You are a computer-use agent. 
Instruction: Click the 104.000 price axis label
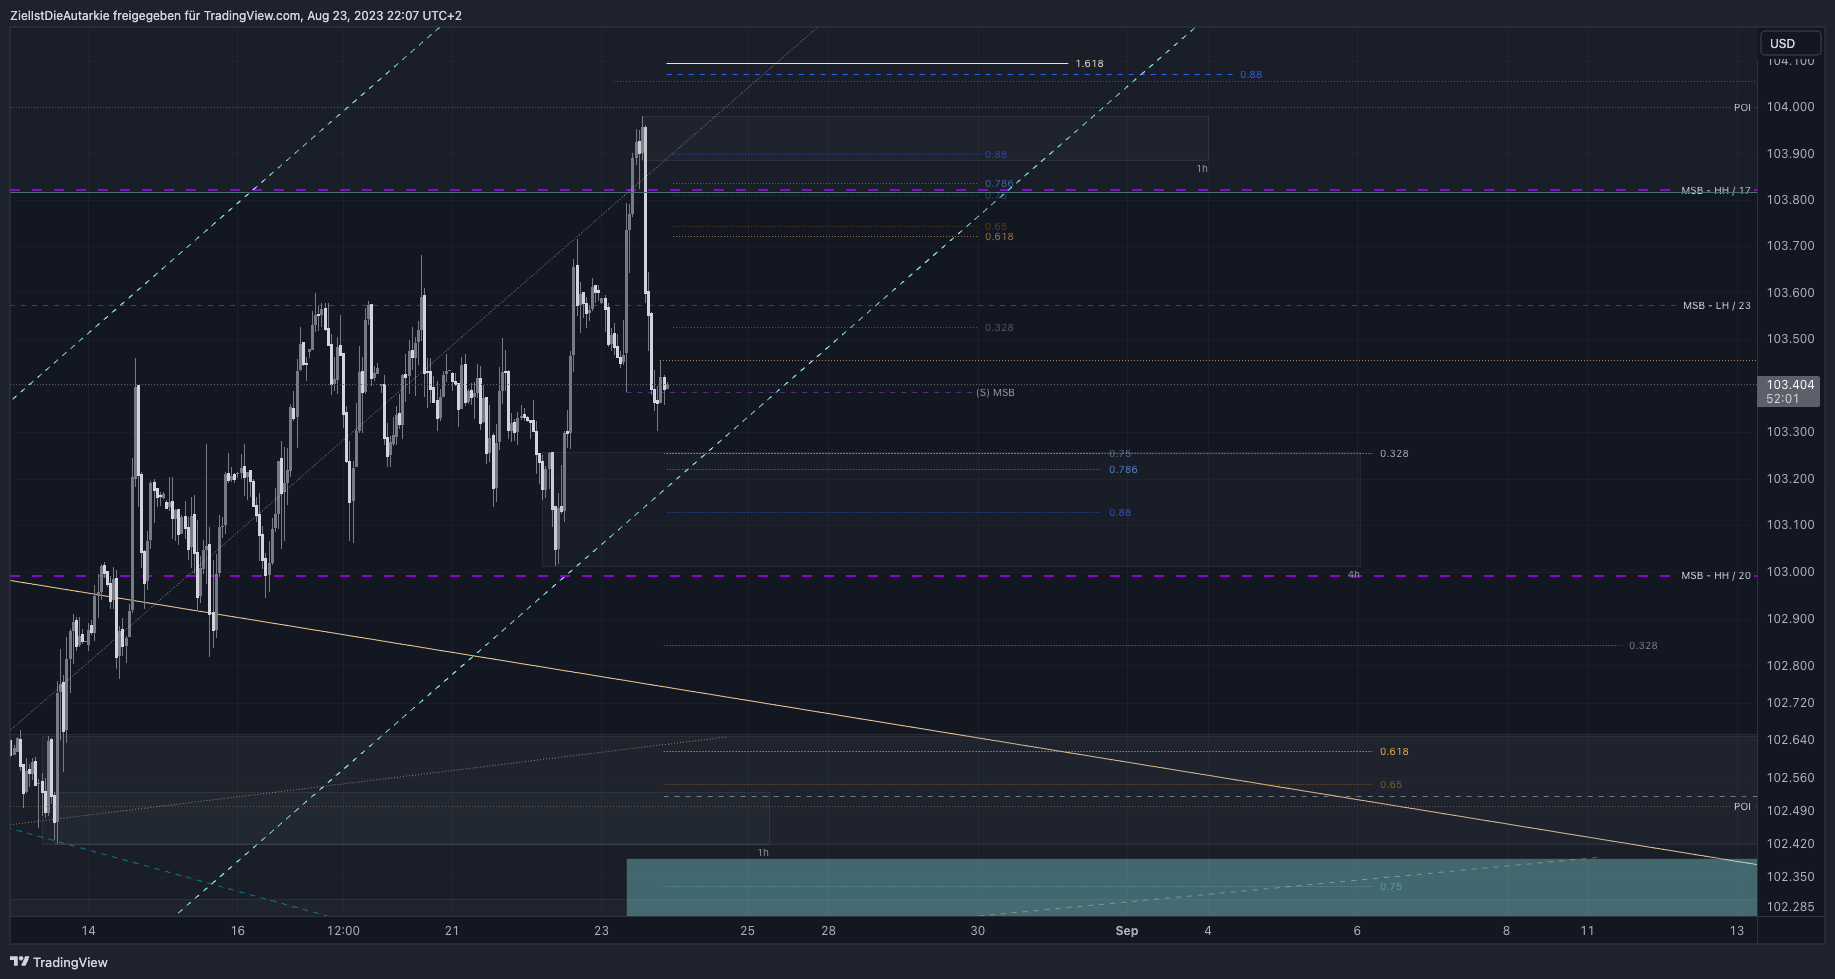(x=1790, y=107)
